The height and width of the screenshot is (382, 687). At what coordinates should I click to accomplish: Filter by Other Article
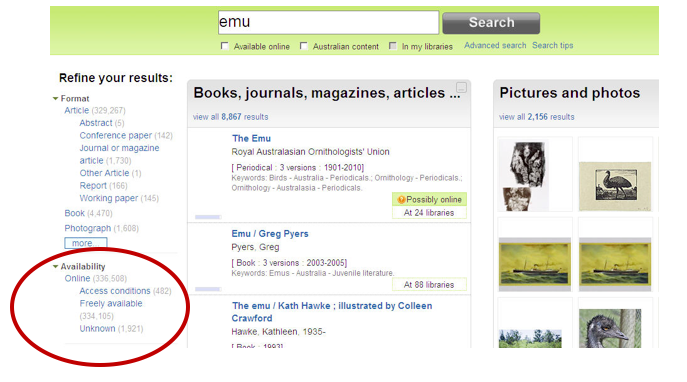click(x=104, y=173)
